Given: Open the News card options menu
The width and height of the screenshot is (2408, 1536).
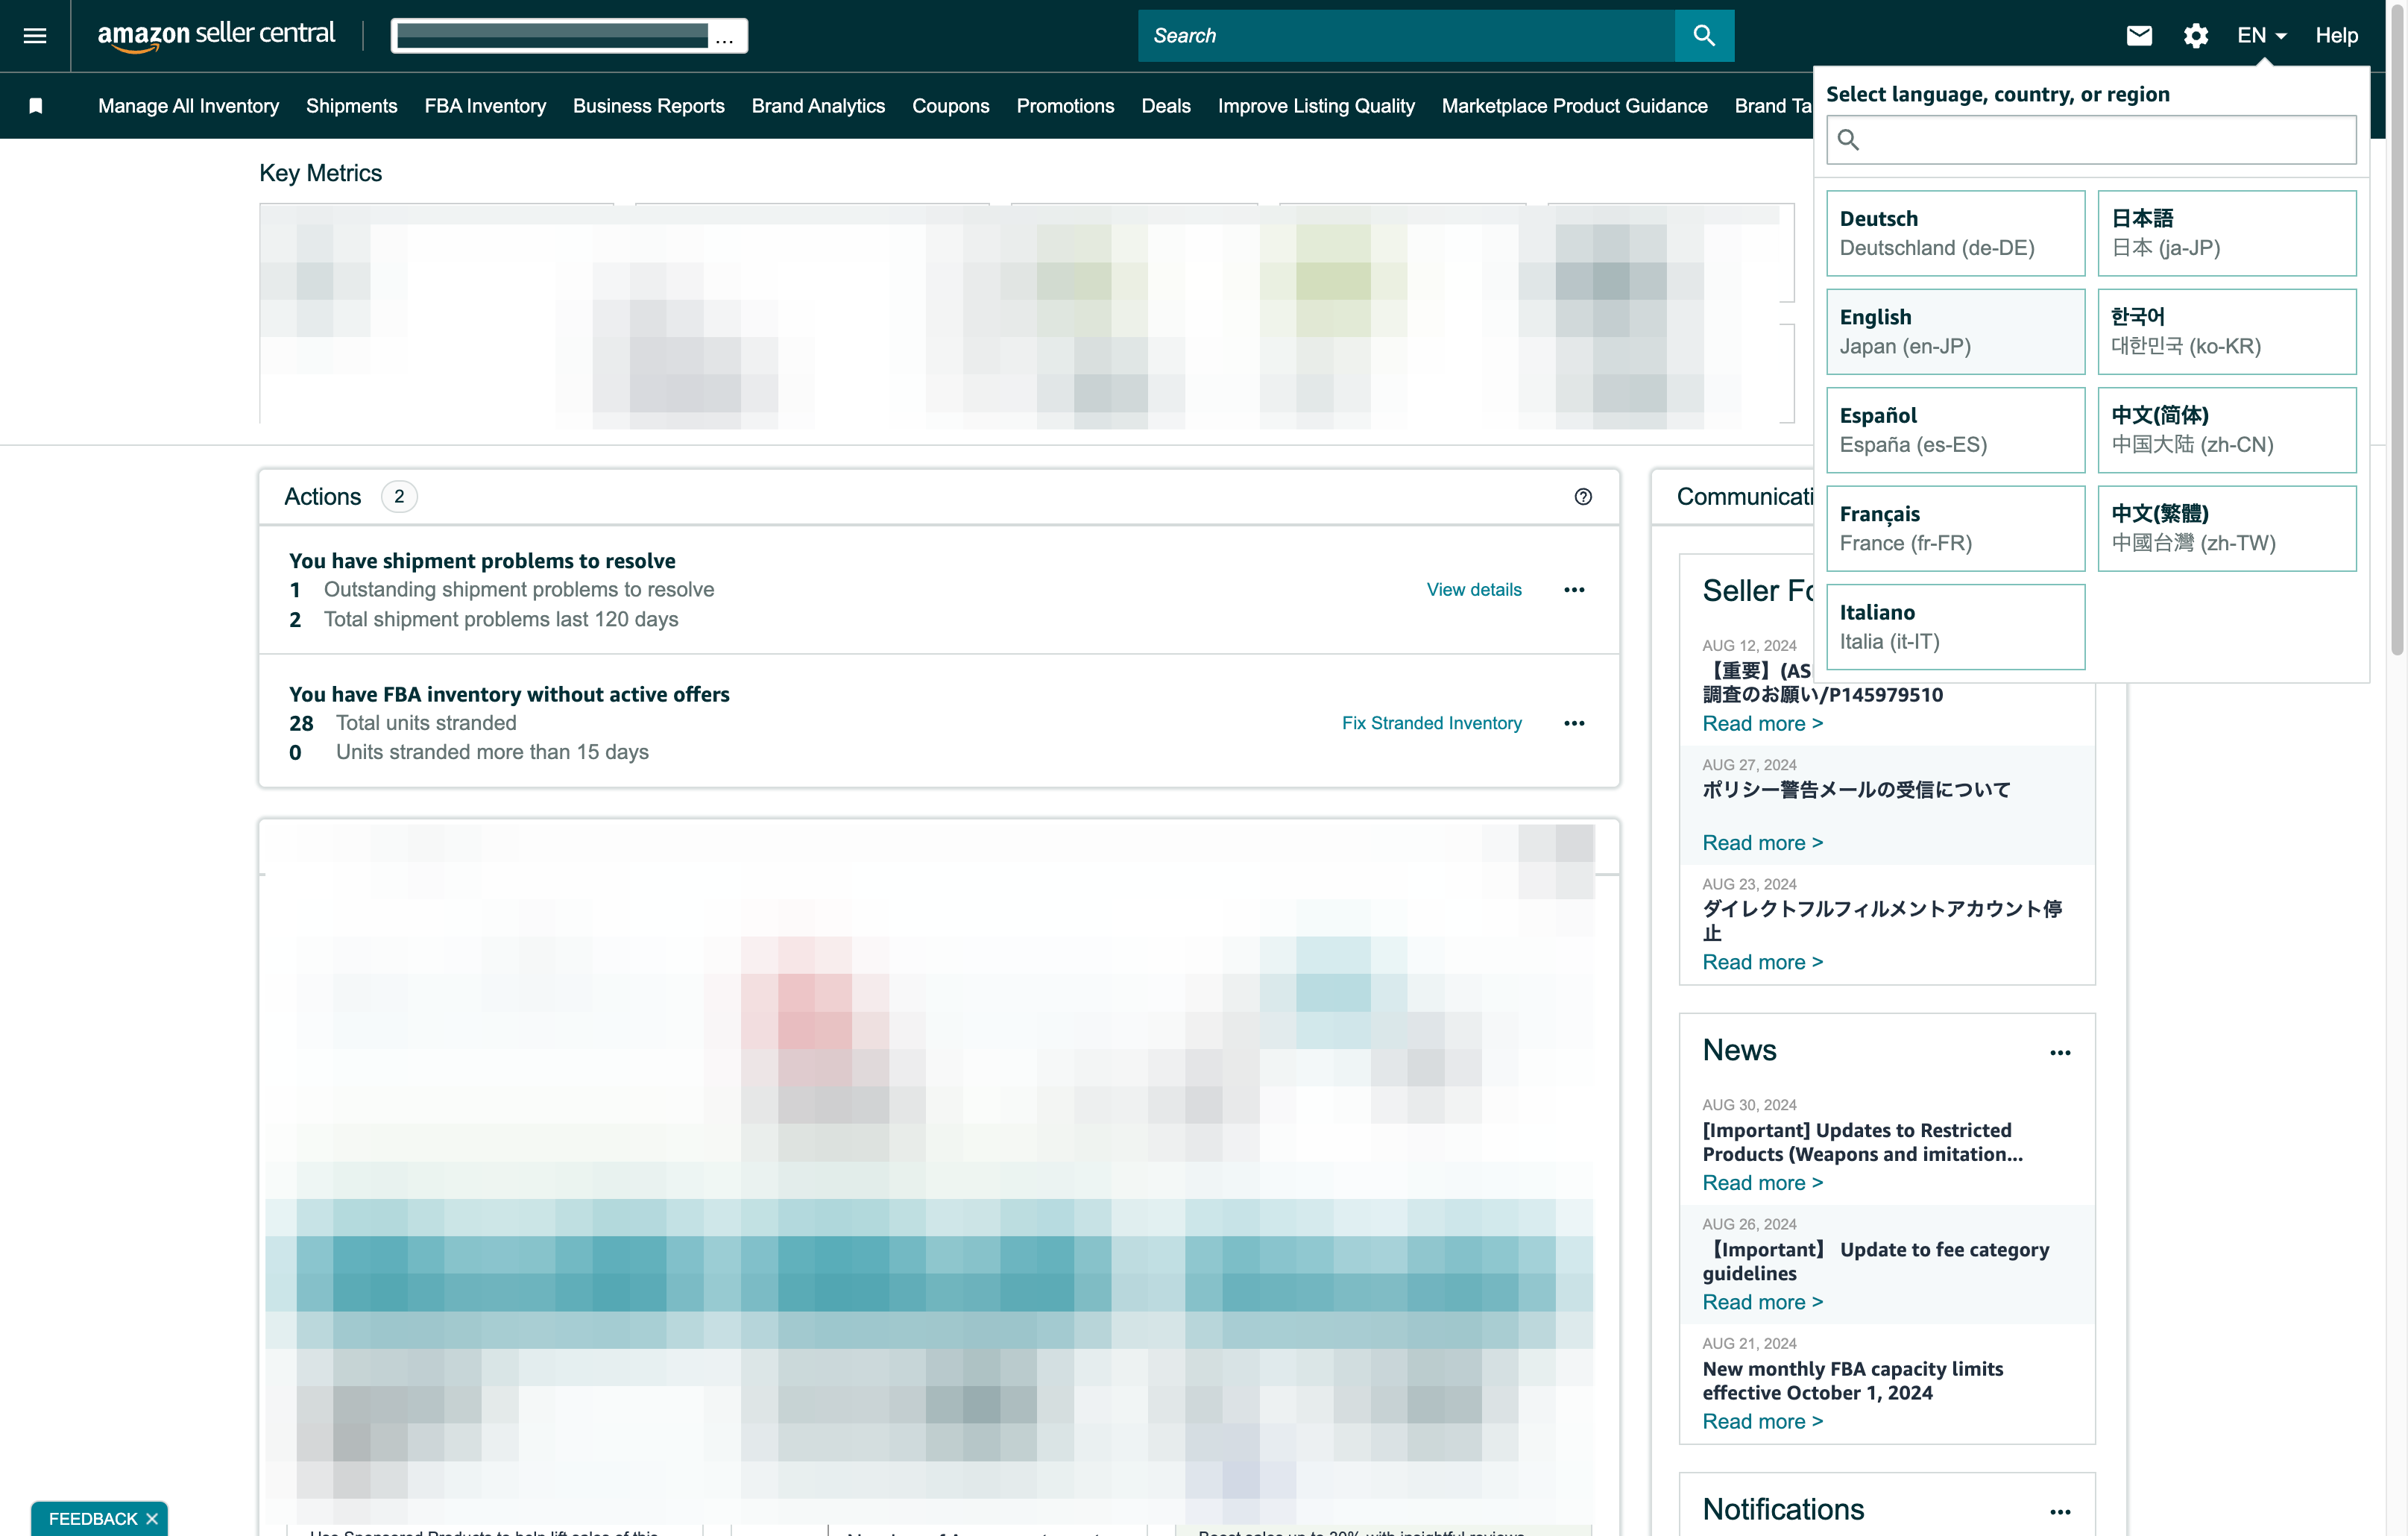Looking at the screenshot, I should click(x=2060, y=1053).
